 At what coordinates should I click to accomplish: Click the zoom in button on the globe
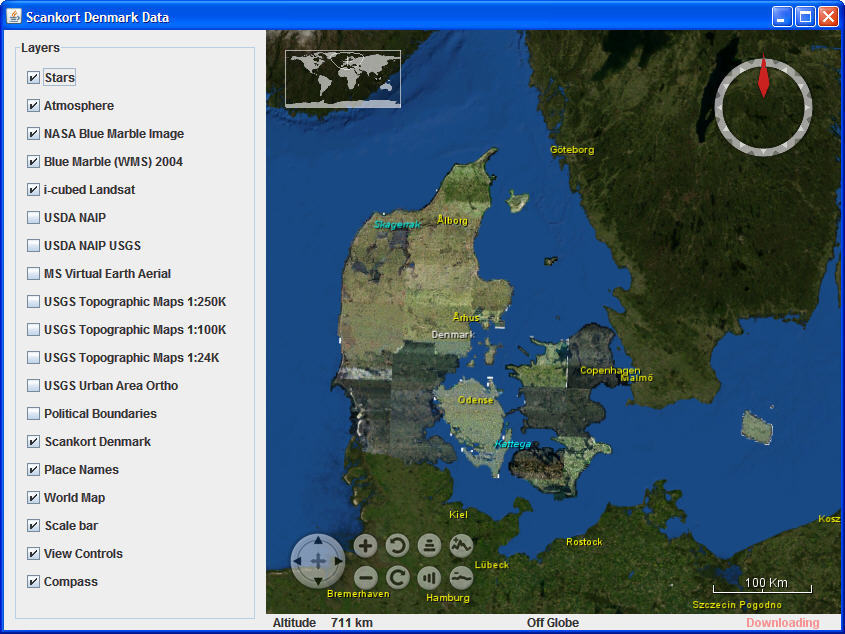365,545
